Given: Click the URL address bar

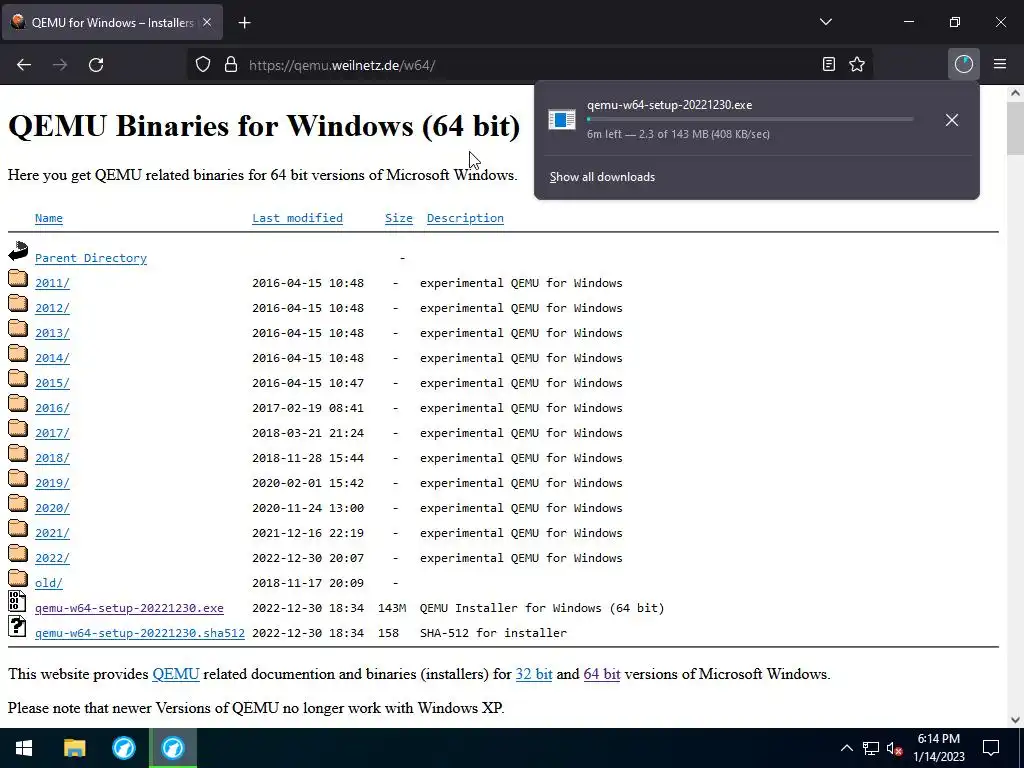Looking at the screenshot, I should pyautogui.click(x=529, y=65).
